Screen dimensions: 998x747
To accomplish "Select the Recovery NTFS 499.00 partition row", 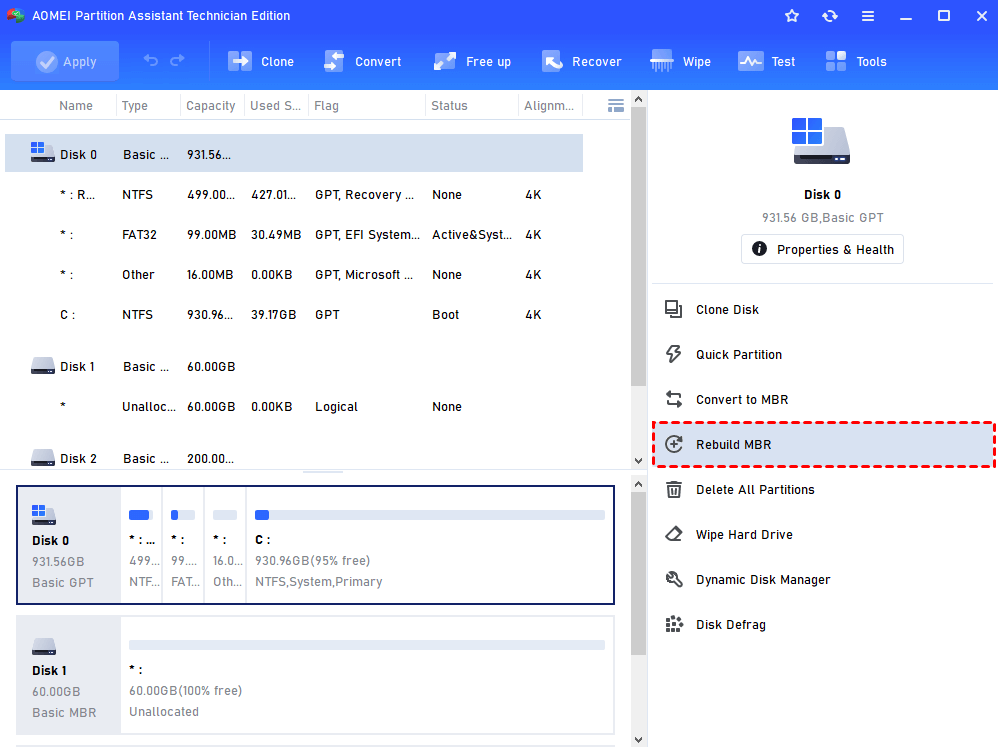I will click(x=294, y=195).
